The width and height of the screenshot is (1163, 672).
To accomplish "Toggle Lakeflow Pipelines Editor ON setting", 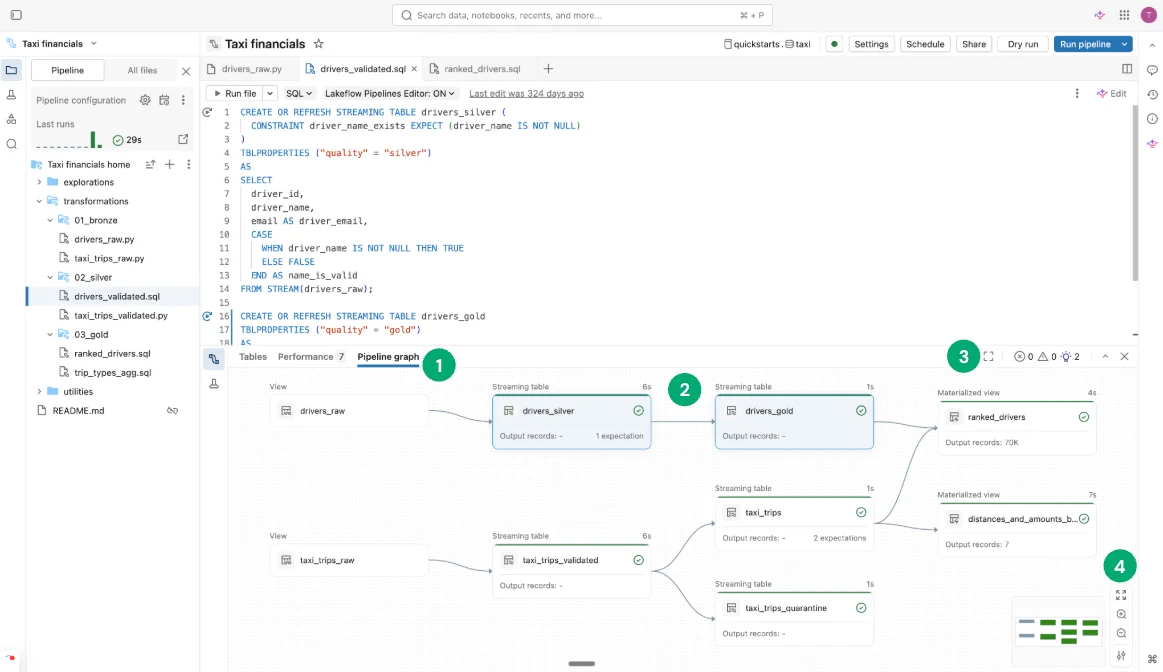I will [390, 93].
